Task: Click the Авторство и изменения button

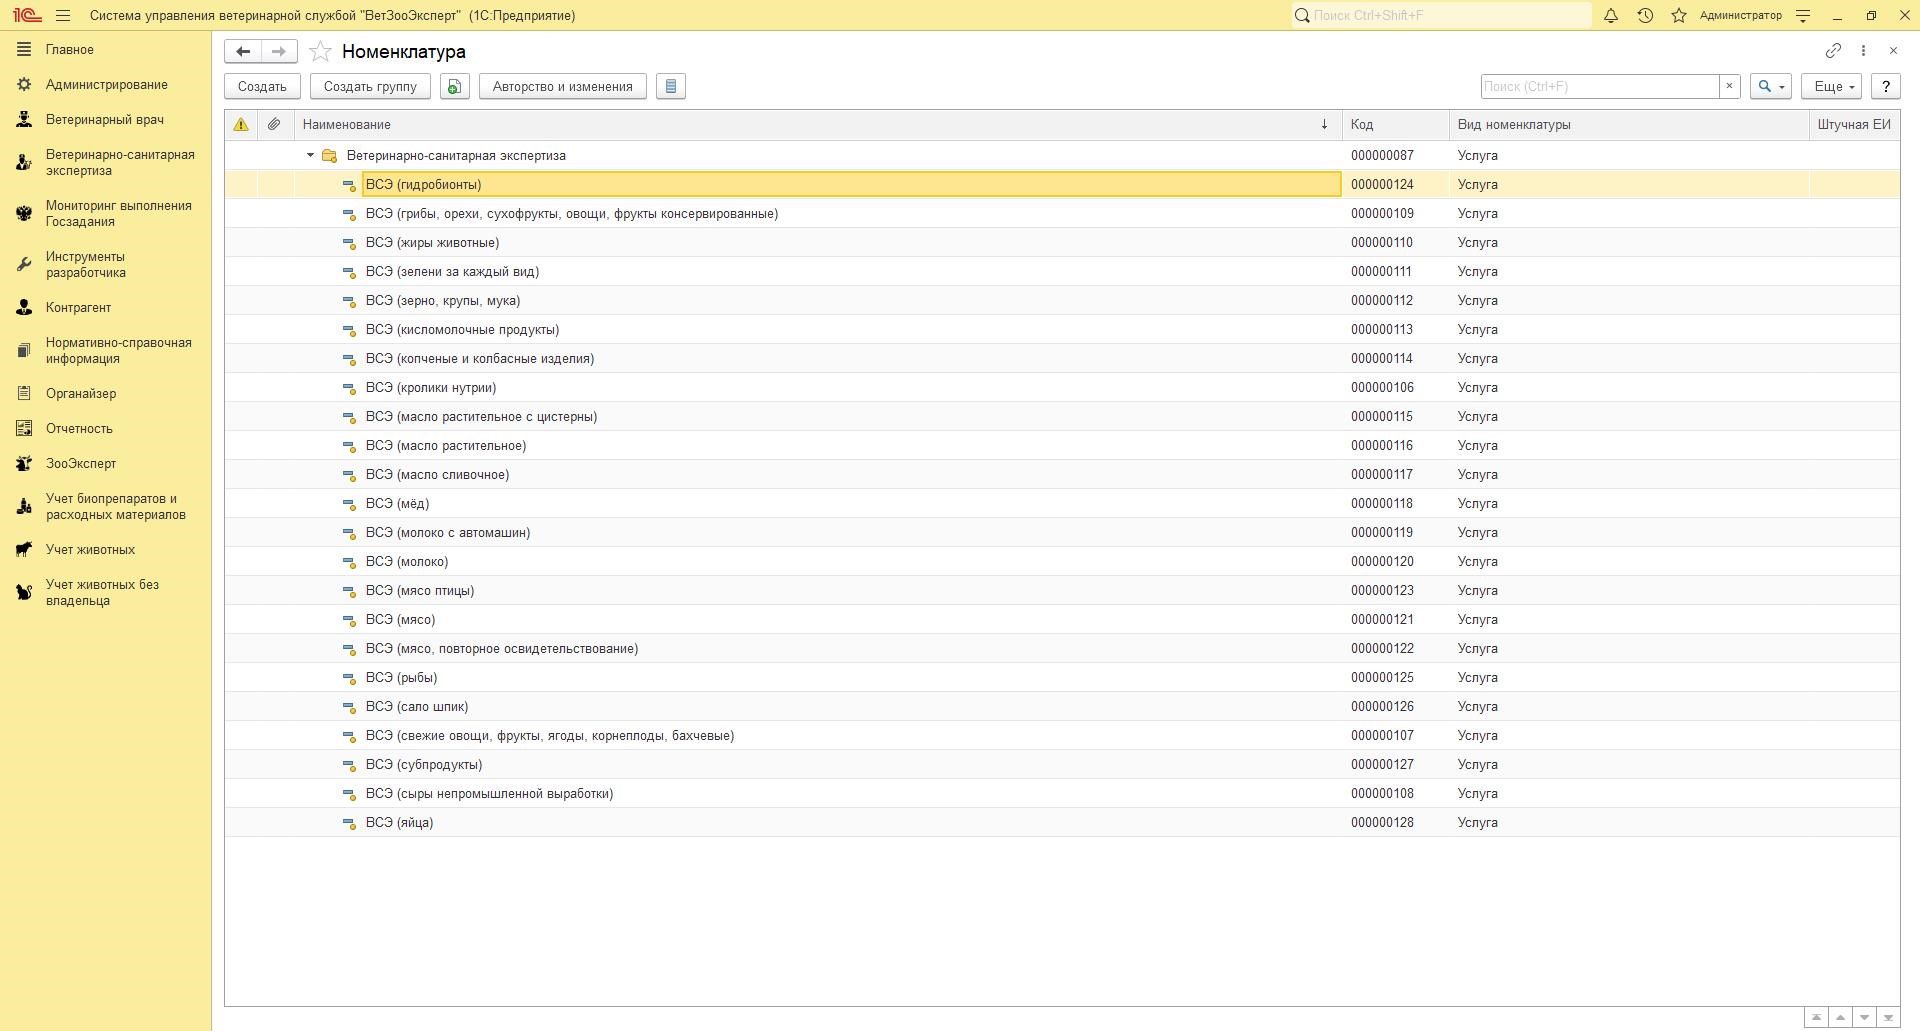Action: [x=562, y=87]
